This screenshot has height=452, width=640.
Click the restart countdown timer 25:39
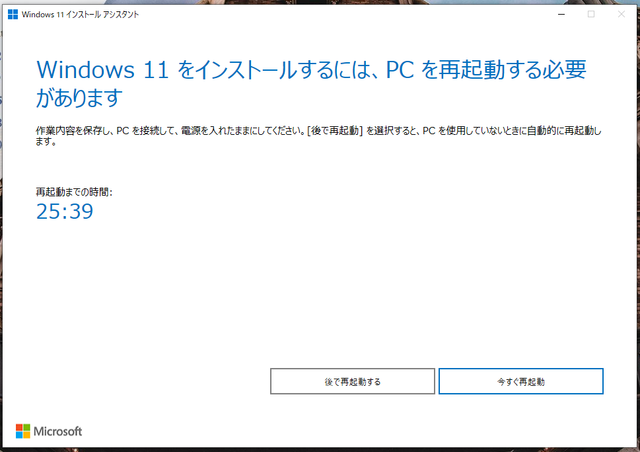pos(64,211)
